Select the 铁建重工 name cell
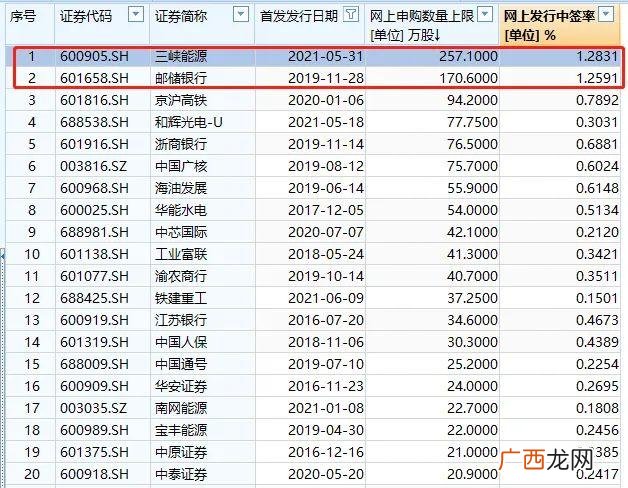This screenshot has width=628, height=488. click(x=181, y=298)
